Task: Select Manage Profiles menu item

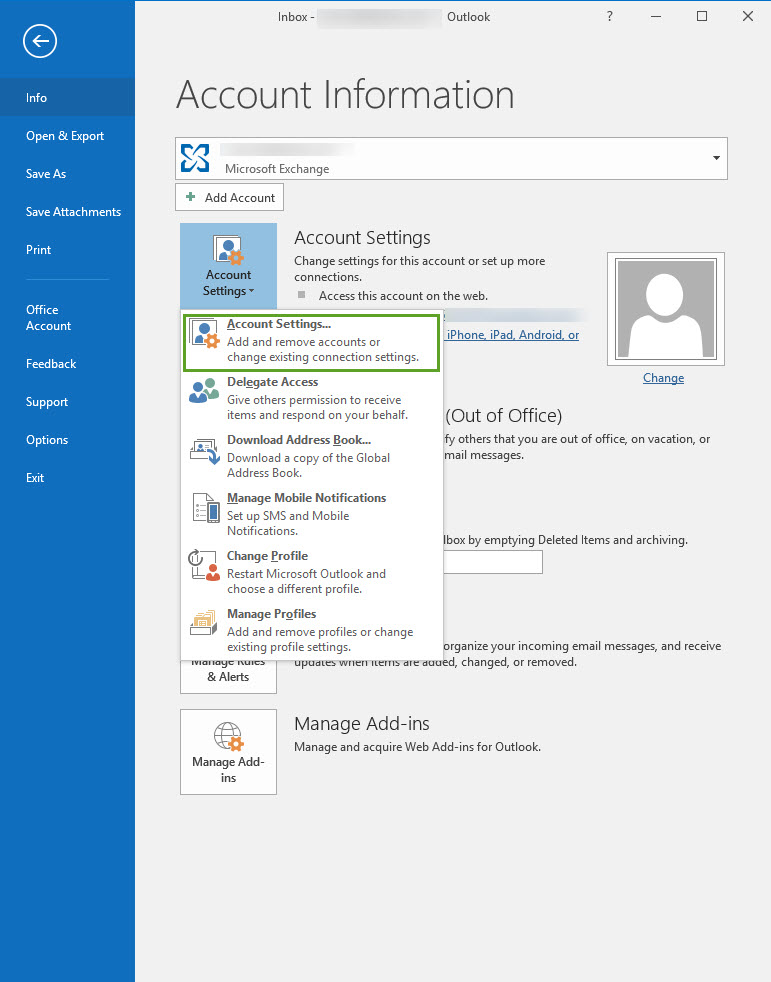Action: (312, 633)
